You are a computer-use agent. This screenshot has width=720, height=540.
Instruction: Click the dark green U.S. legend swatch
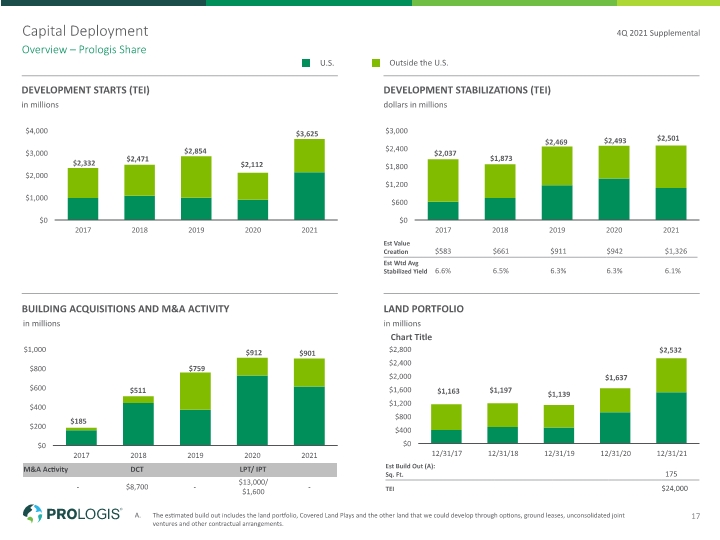point(306,63)
